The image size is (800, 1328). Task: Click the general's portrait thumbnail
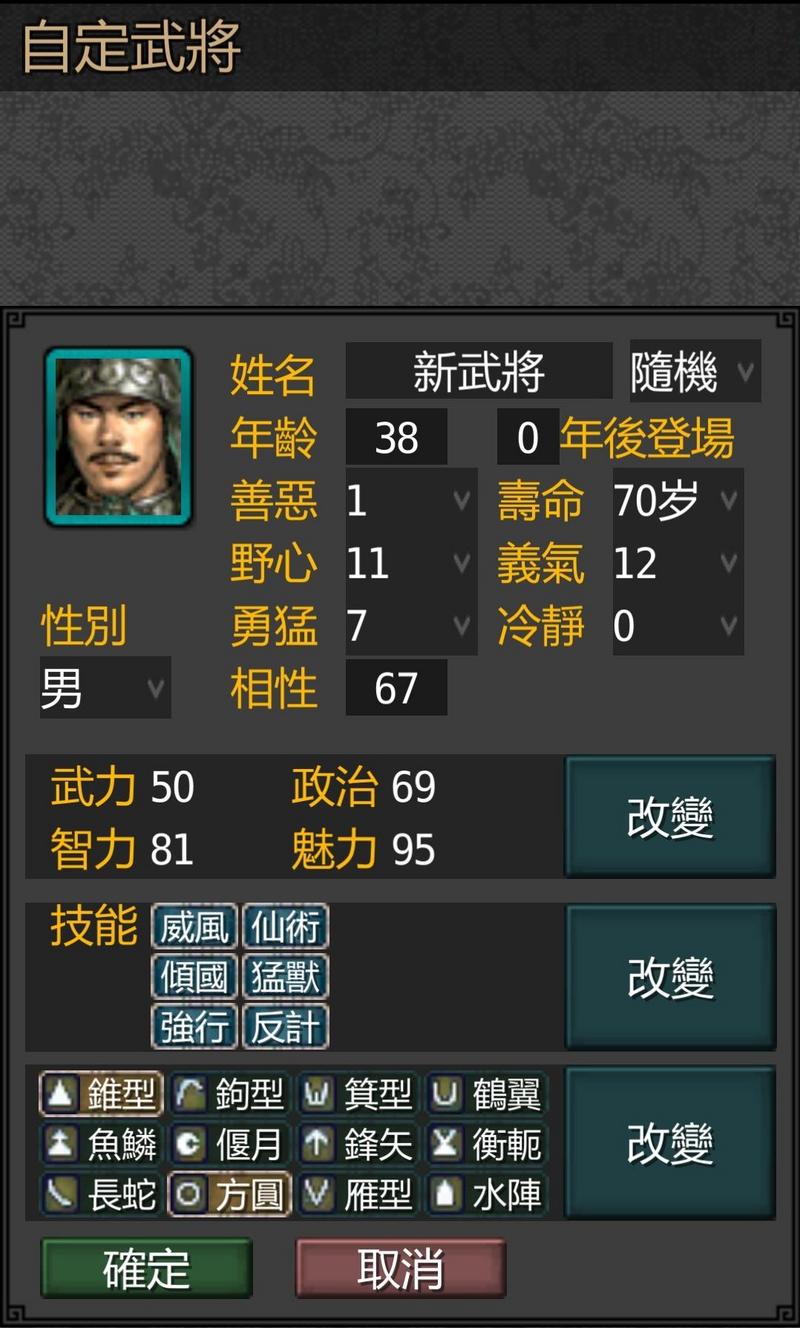(x=118, y=437)
